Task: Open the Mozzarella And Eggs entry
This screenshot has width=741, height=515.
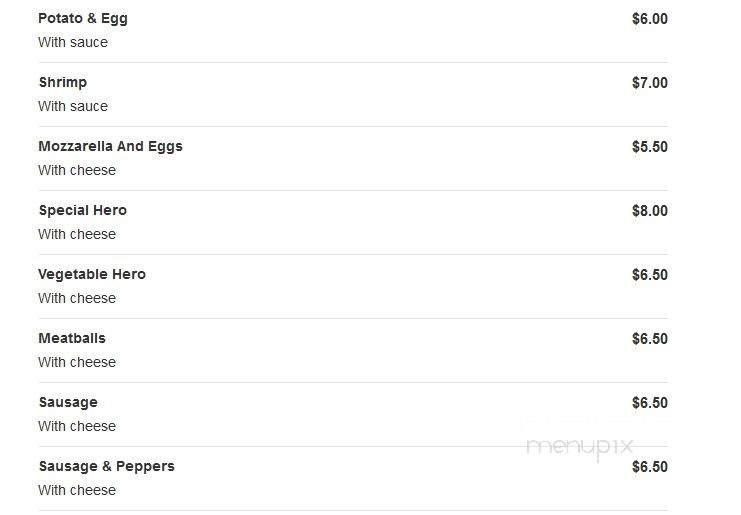Action: click(111, 146)
